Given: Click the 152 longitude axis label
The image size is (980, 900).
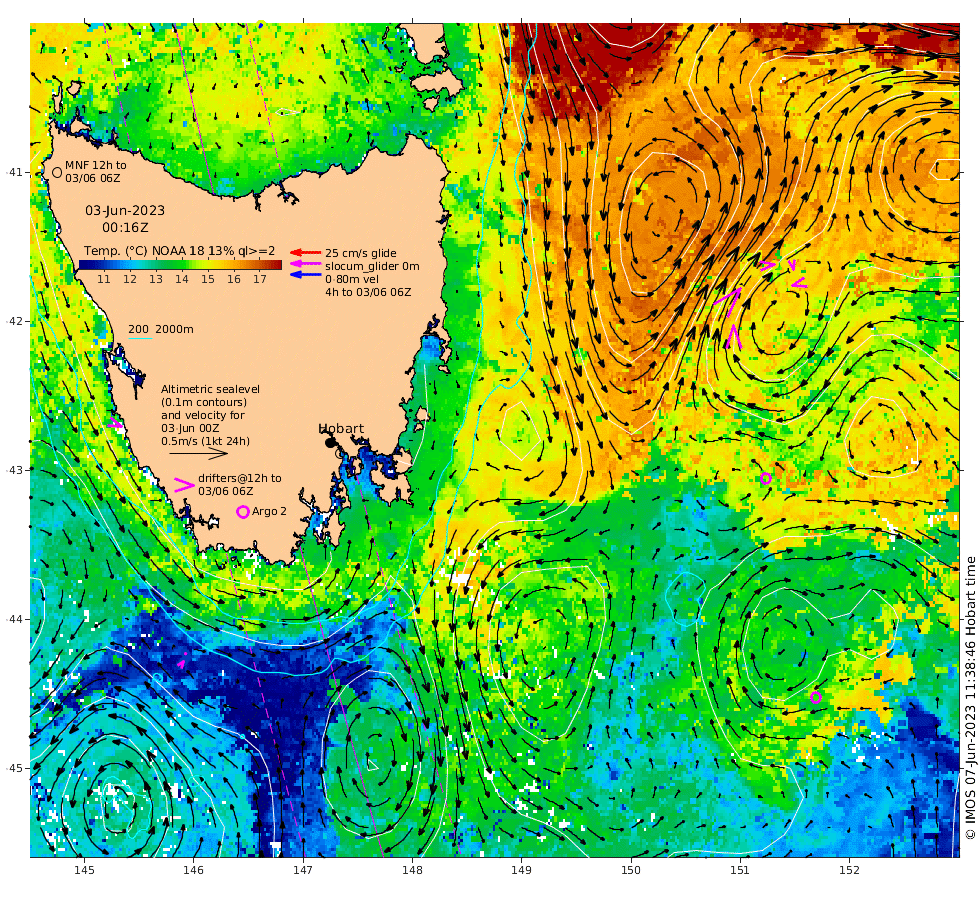Looking at the screenshot, I should [849, 870].
